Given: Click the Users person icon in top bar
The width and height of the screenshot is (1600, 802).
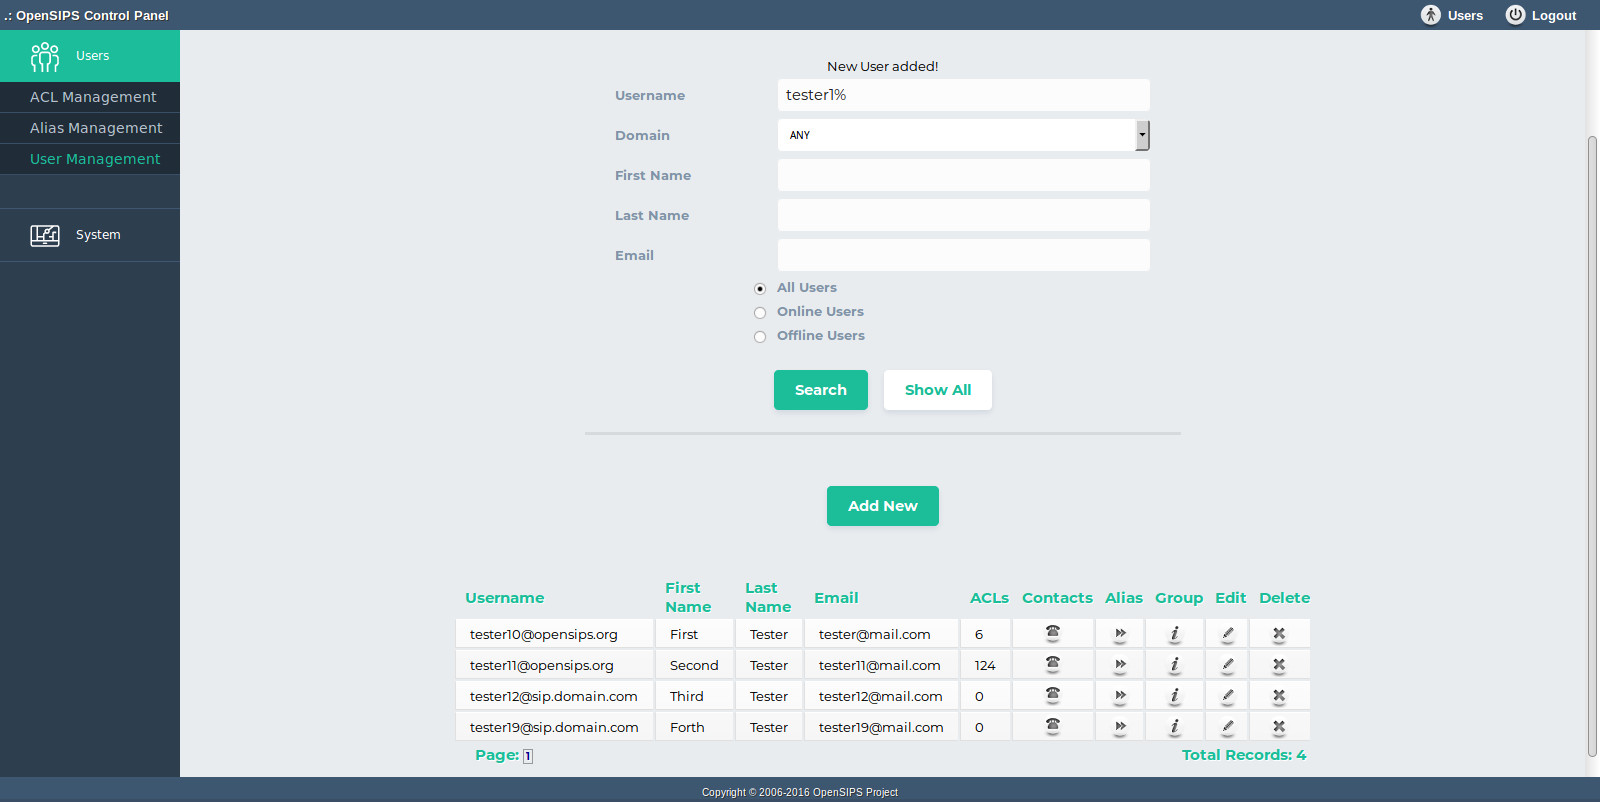Looking at the screenshot, I should (1431, 15).
